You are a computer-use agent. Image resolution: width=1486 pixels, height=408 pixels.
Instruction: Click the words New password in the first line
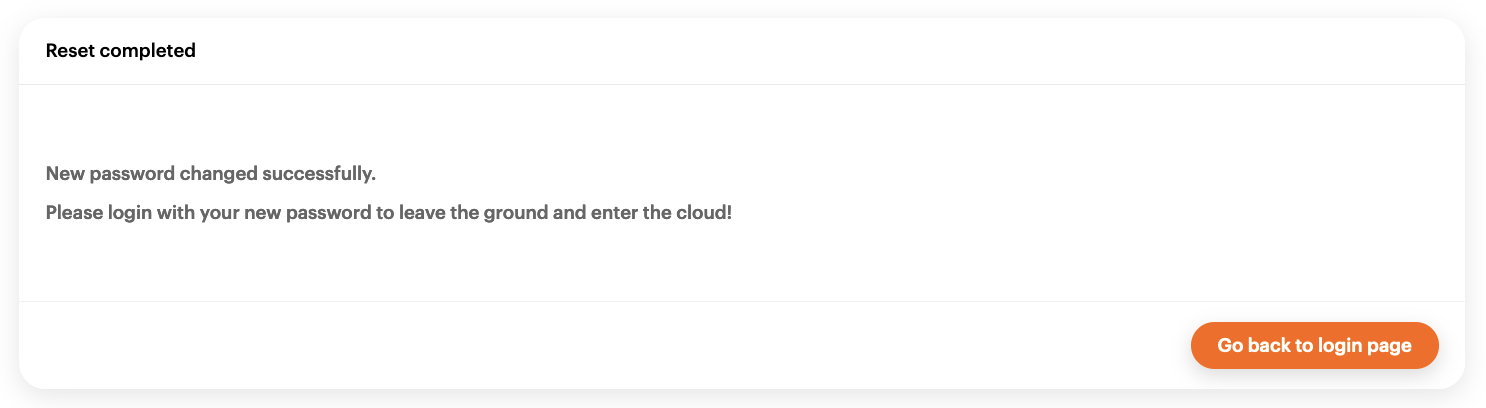(x=110, y=174)
